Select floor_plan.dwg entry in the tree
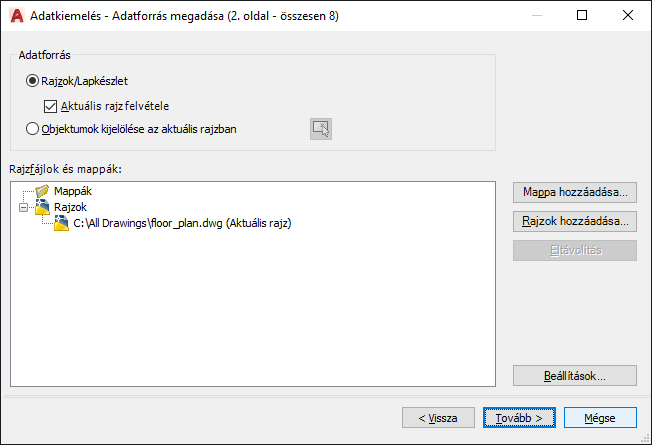Viewport: 652px width, 445px height. pyautogui.click(x=181, y=224)
